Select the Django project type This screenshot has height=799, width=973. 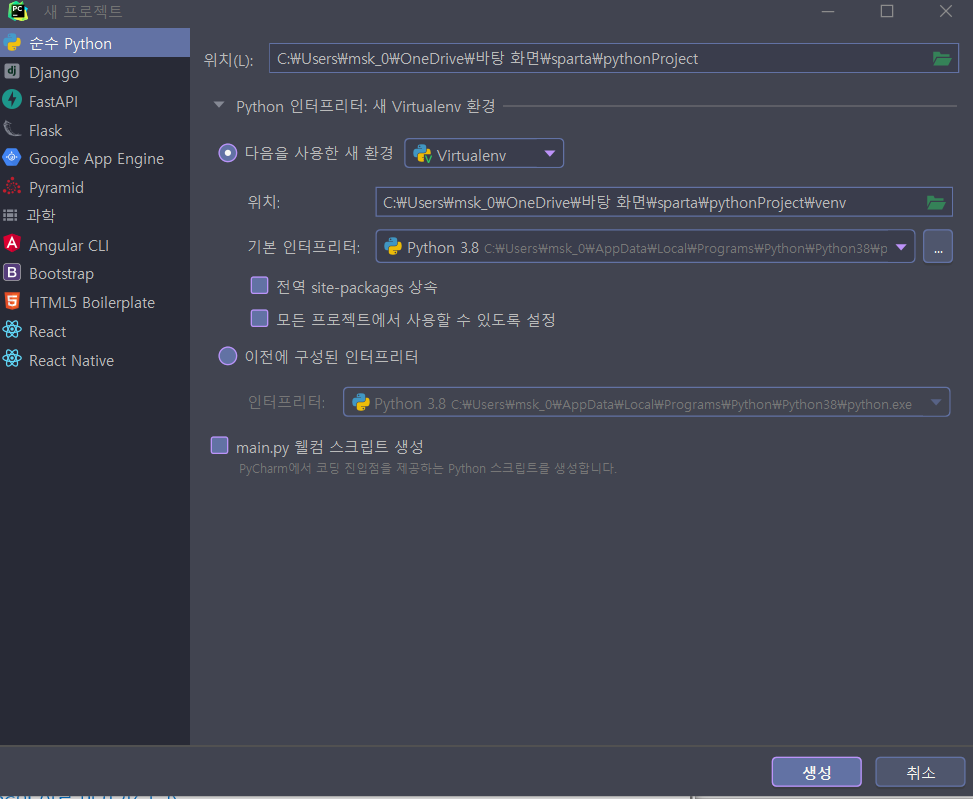click(95, 72)
